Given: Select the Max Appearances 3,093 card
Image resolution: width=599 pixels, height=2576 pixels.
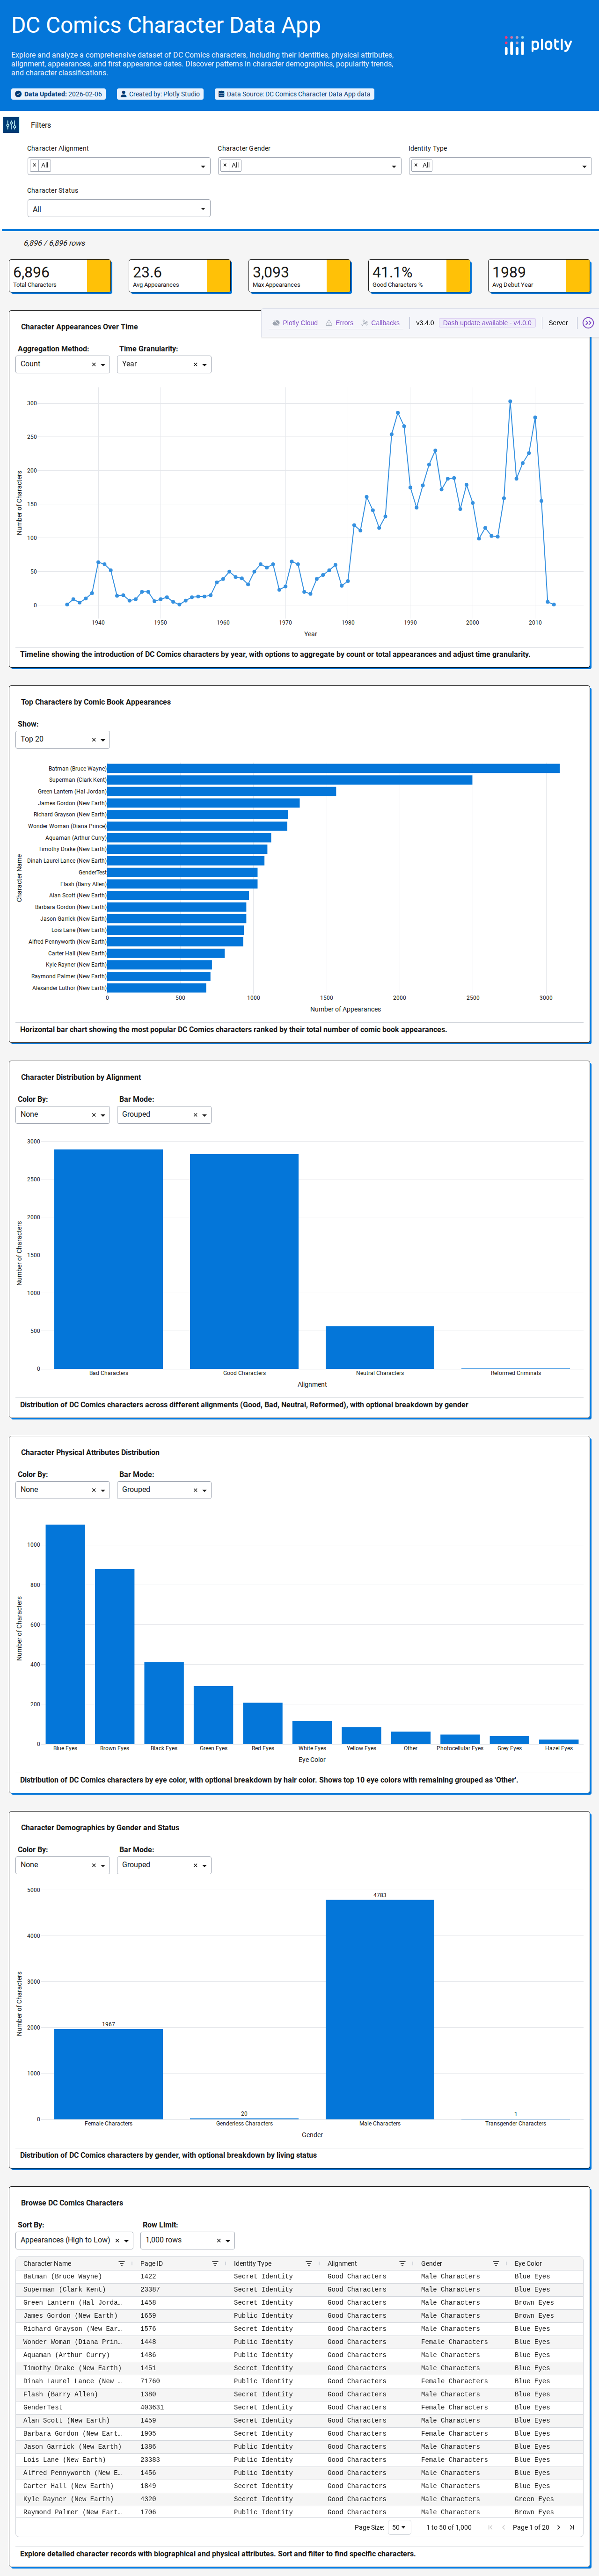Looking at the screenshot, I should point(300,276).
